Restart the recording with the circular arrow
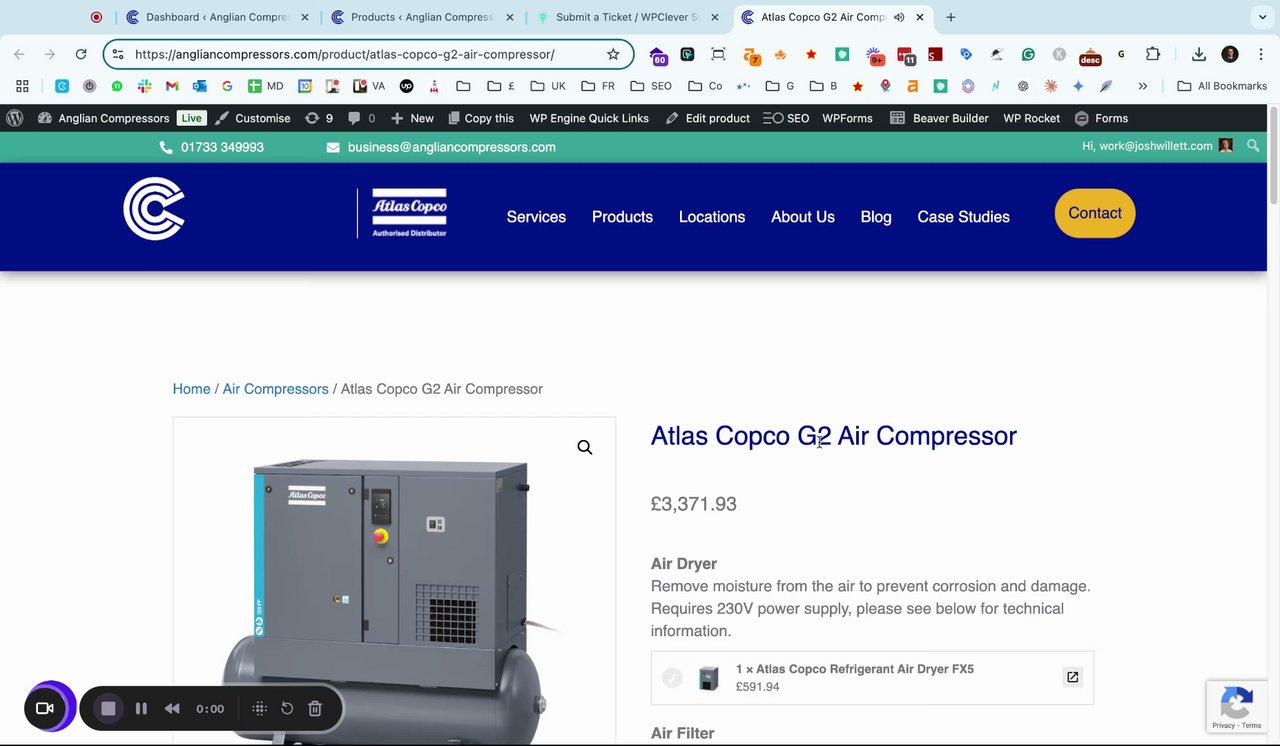 tap(287, 708)
